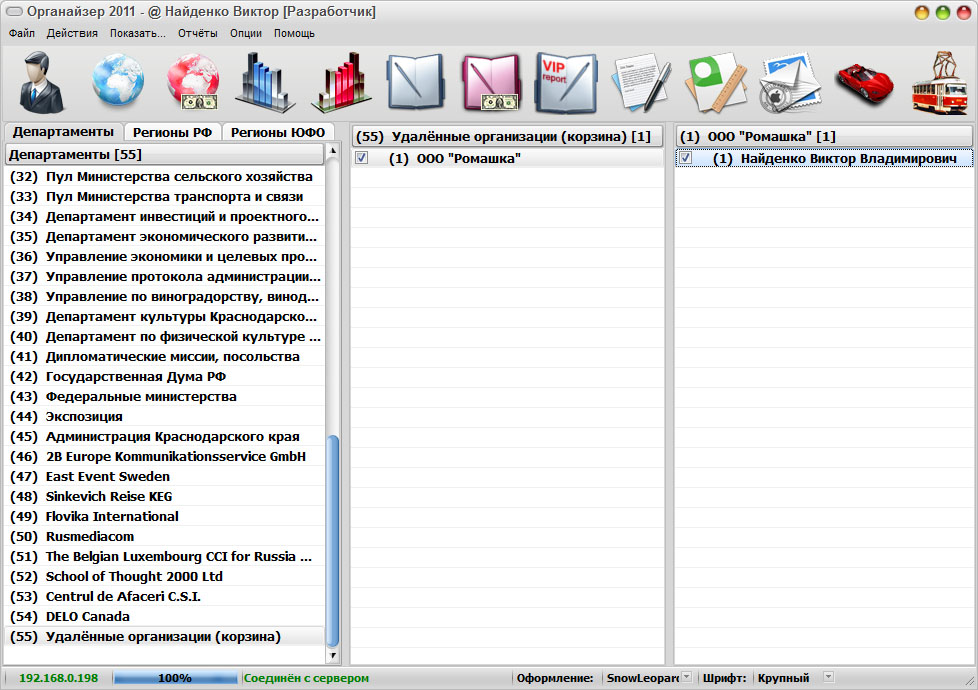978x690 pixels.
Task: Select Государственная Дума РФ department
Action: click(x=136, y=377)
